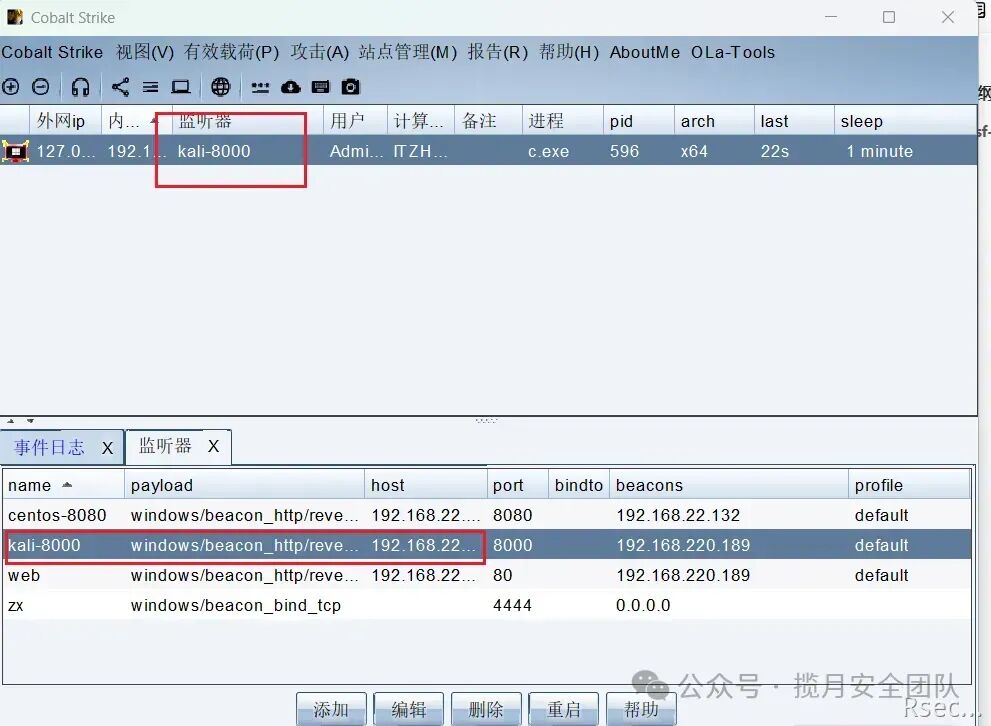
Task: Select the zx listener row
Action: [x=487, y=605]
